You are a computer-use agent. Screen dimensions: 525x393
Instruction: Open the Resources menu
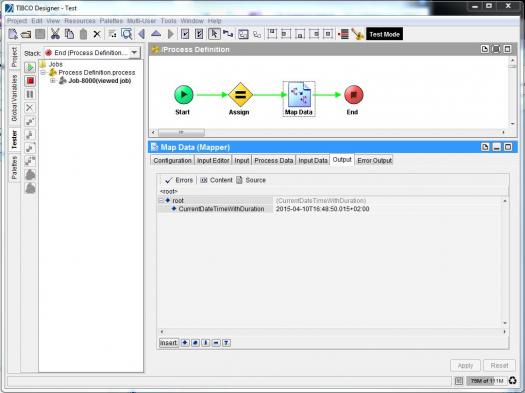pyautogui.click(x=80, y=21)
